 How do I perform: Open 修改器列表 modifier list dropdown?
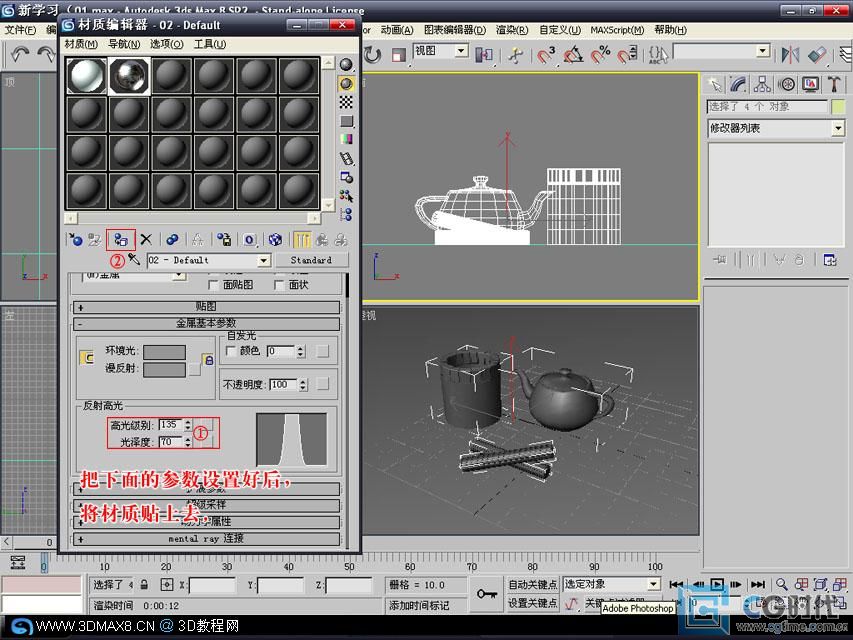tap(838, 128)
